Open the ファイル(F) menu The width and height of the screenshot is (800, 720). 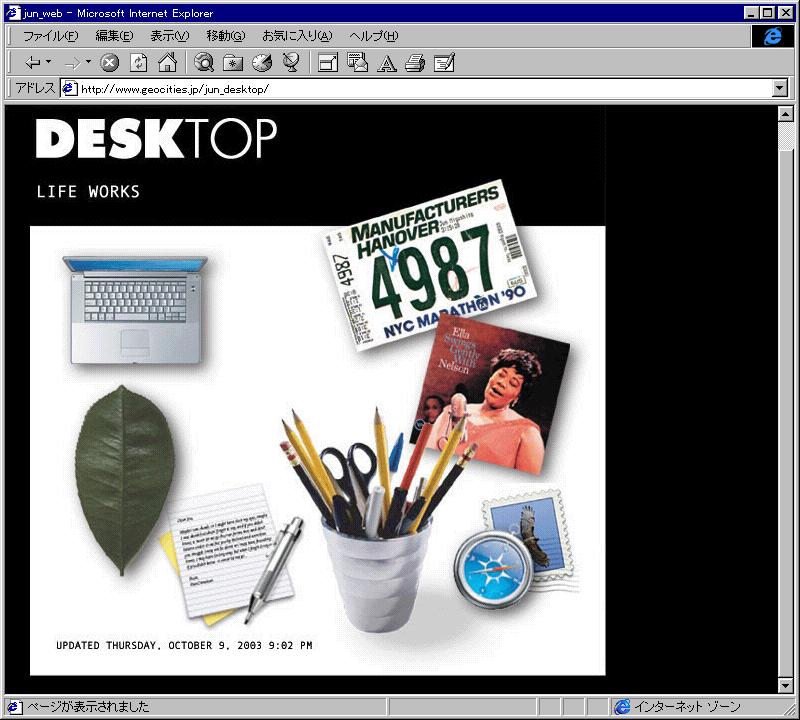click(51, 36)
